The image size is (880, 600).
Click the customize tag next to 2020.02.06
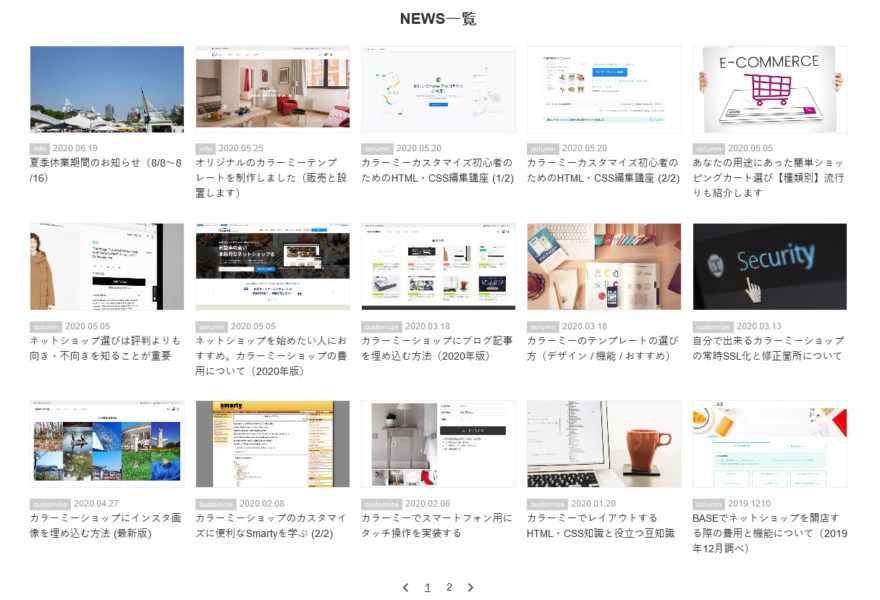coord(382,504)
